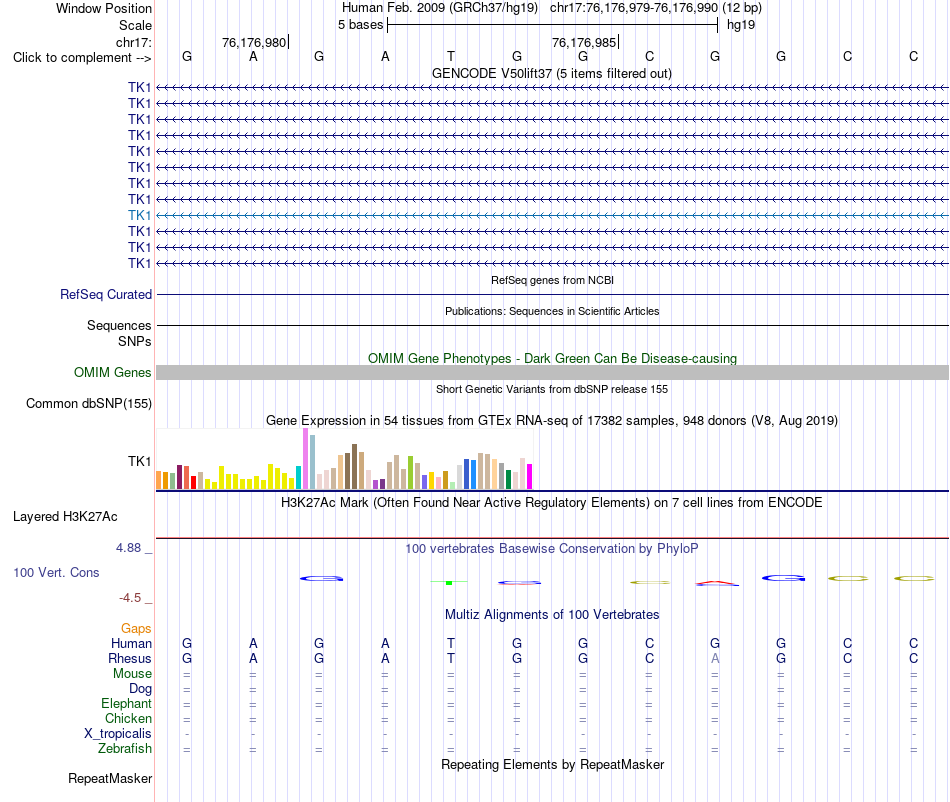This screenshot has width=950, height=802.
Task: Click the OMIM Genes track label
Action: tap(113, 373)
